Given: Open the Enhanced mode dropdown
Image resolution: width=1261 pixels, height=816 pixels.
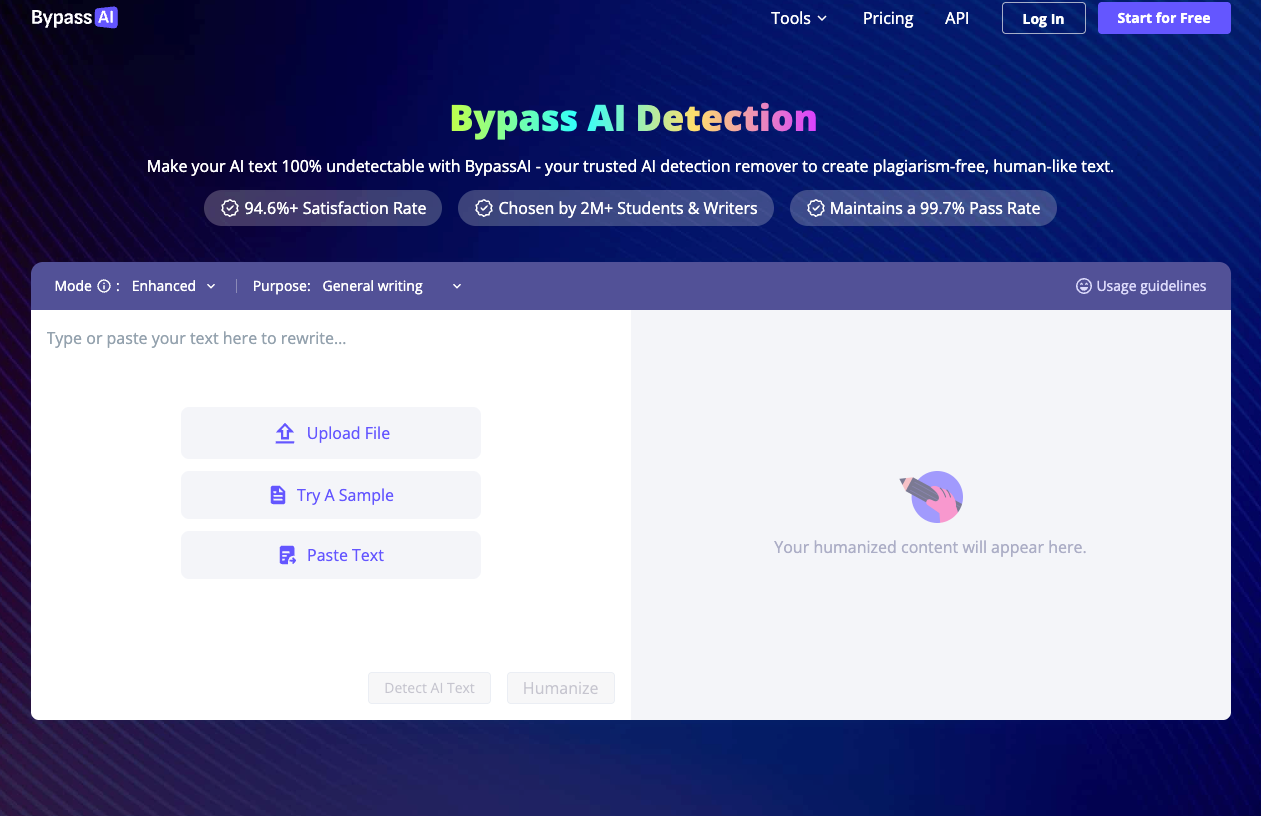Looking at the screenshot, I should coord(174,286).
